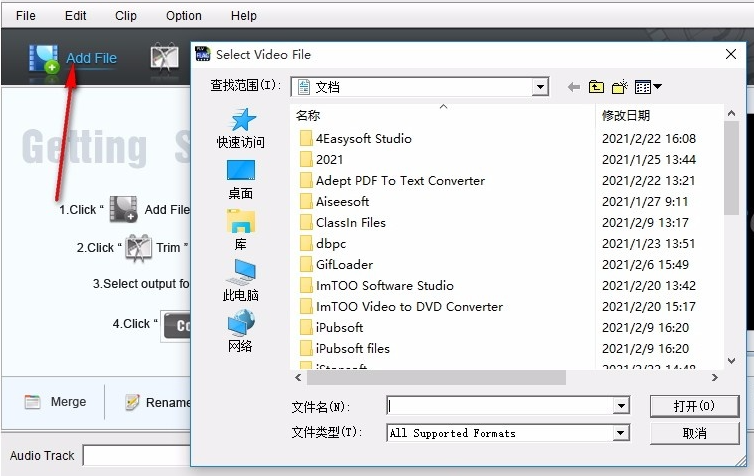
Task: Close the Select Video File dialog
Action: 730,54
